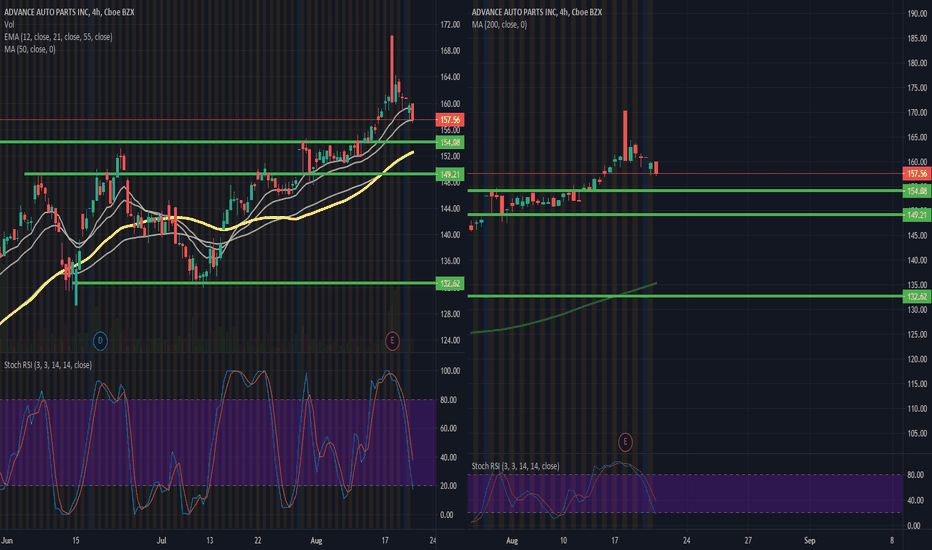The width and height of the screenshot is (932, 550).
Task: Click the 172.00 tick on left price scale
Action: tap(450, 24)
